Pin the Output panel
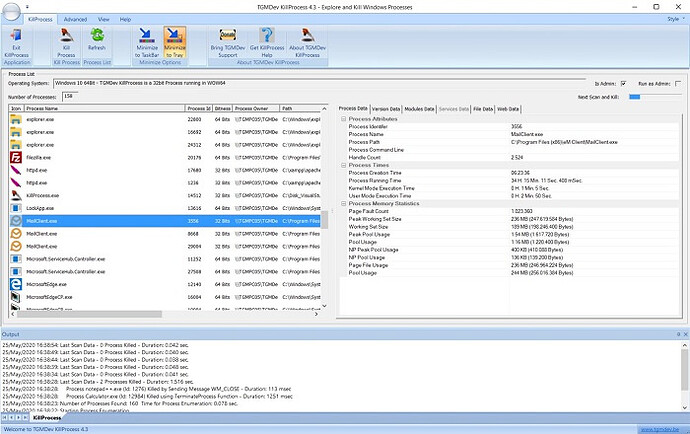690x434 pixels. (678, 335)
